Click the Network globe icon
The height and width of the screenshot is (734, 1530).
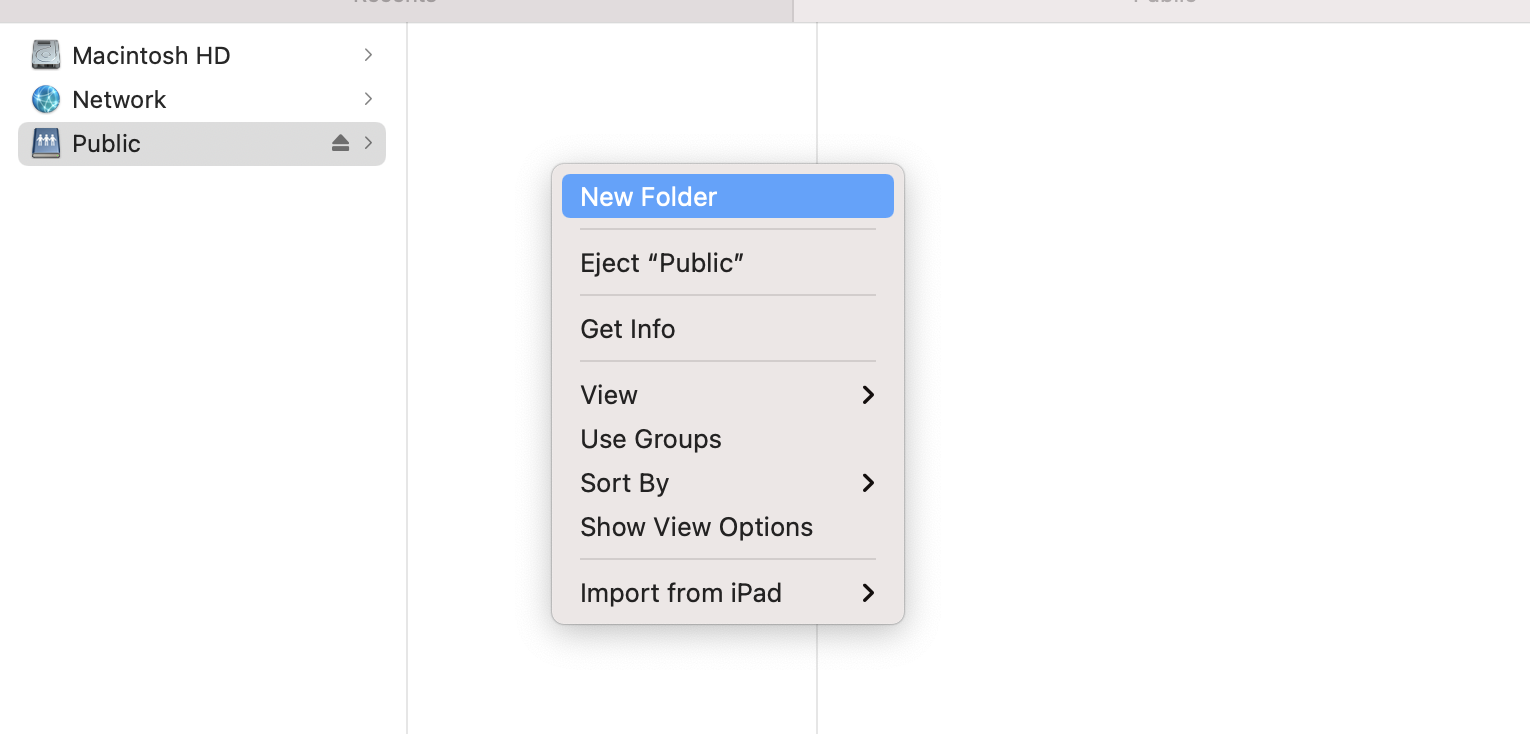[46, 99]
